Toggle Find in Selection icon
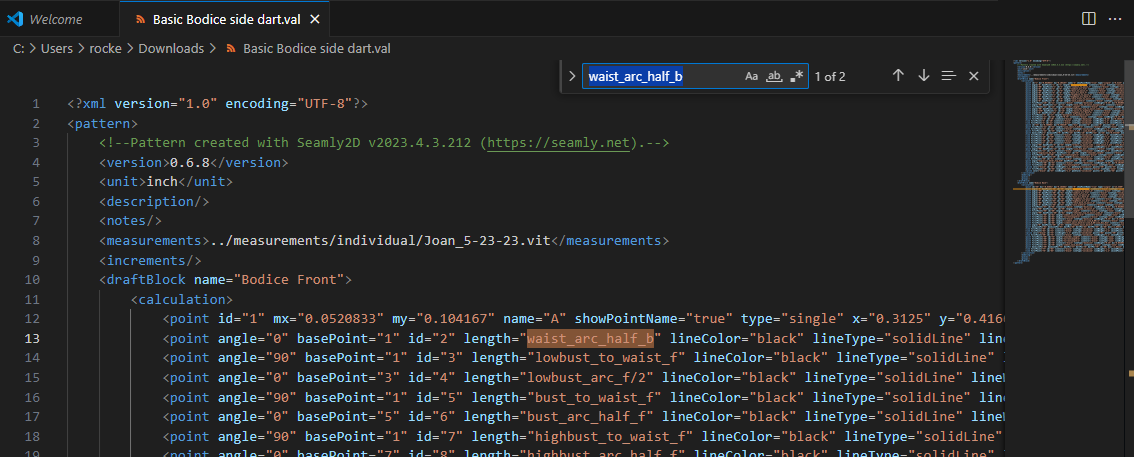Screen dimensions: 1134x457 coord(949,75)
